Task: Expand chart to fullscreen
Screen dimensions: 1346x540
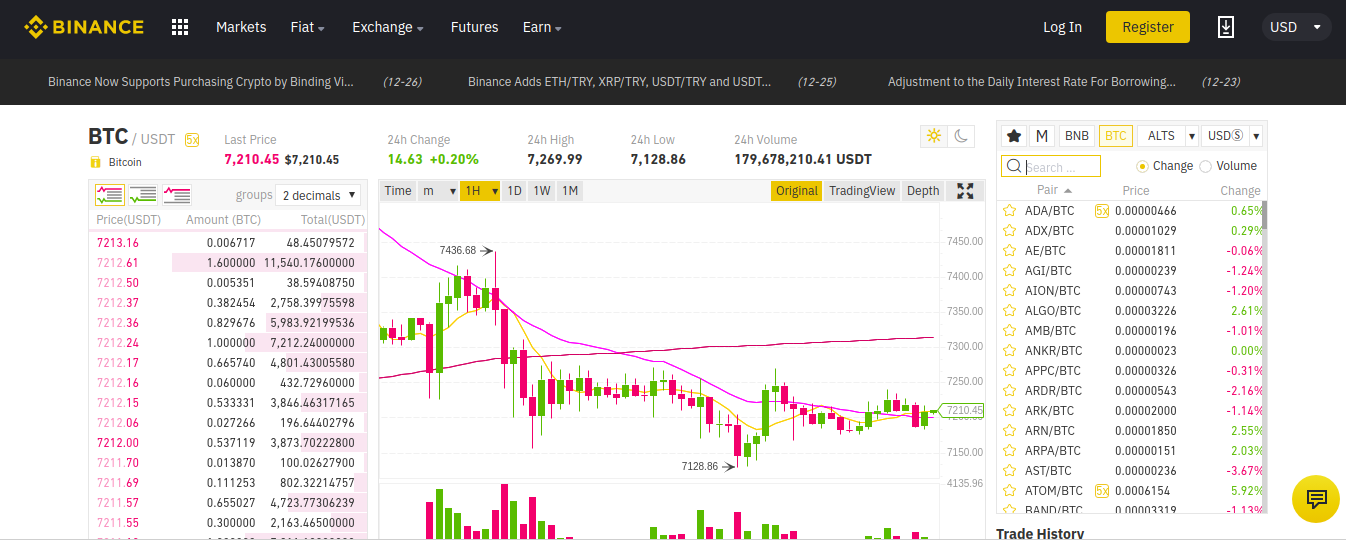Action: click(x=965, y=191)
